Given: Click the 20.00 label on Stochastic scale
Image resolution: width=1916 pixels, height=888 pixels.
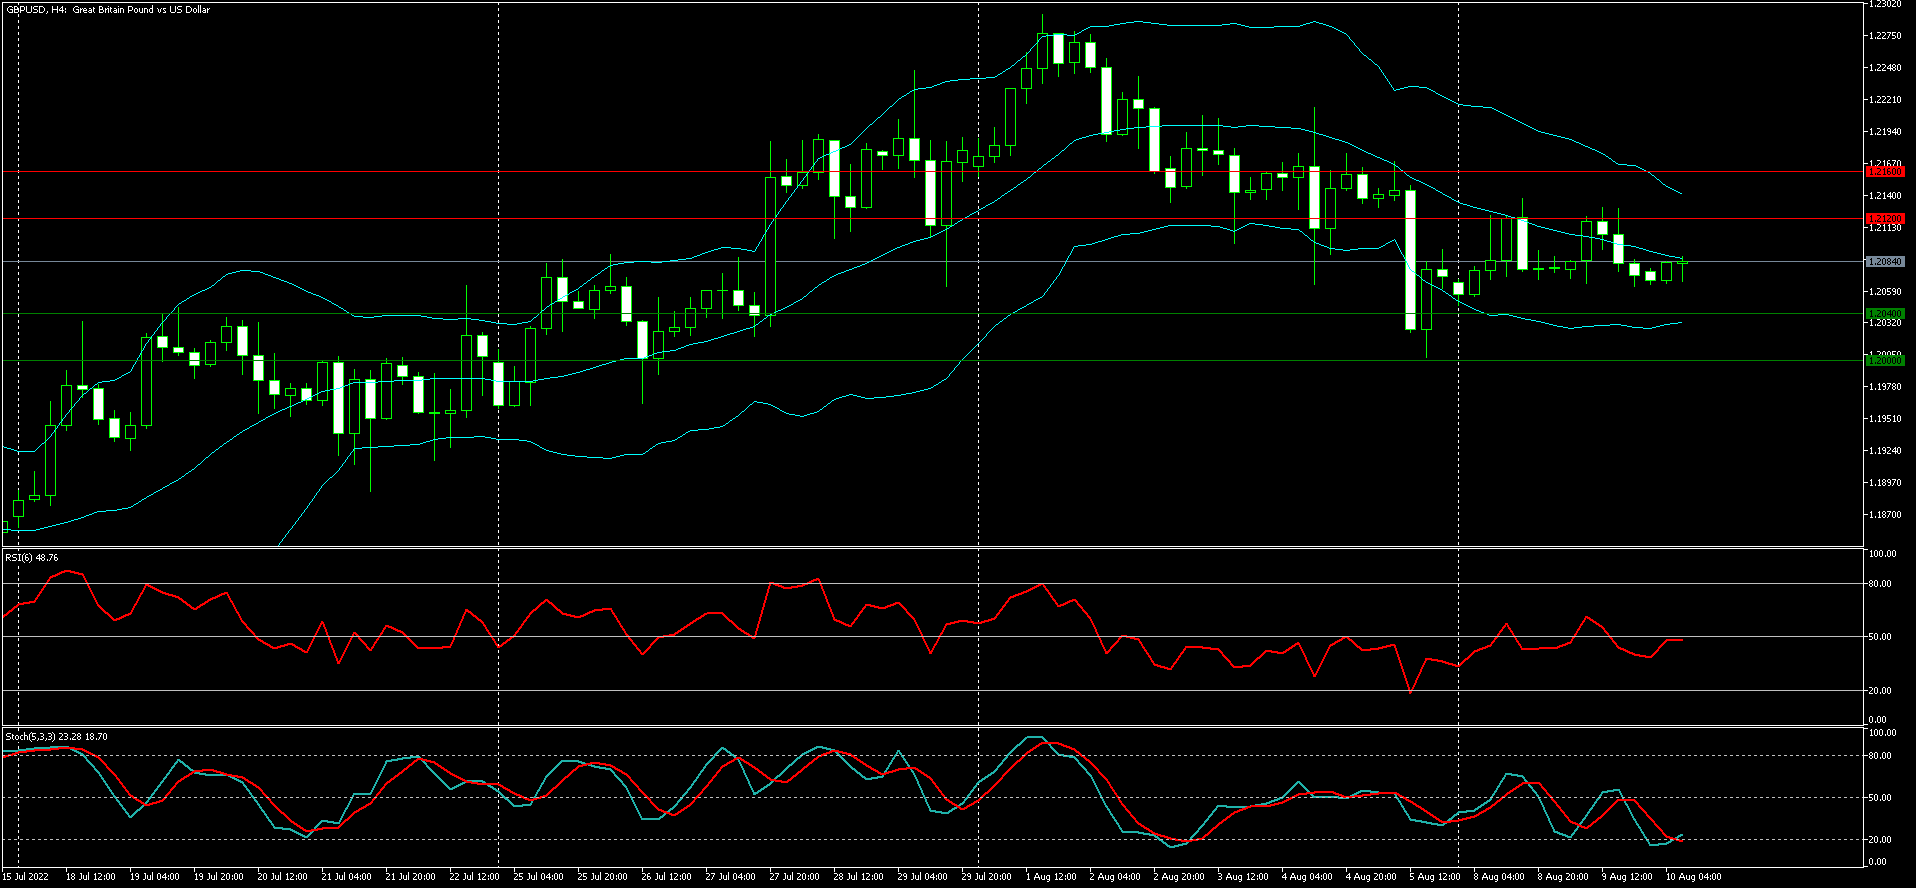Looking at the screenshot, I should [1880, 840].
